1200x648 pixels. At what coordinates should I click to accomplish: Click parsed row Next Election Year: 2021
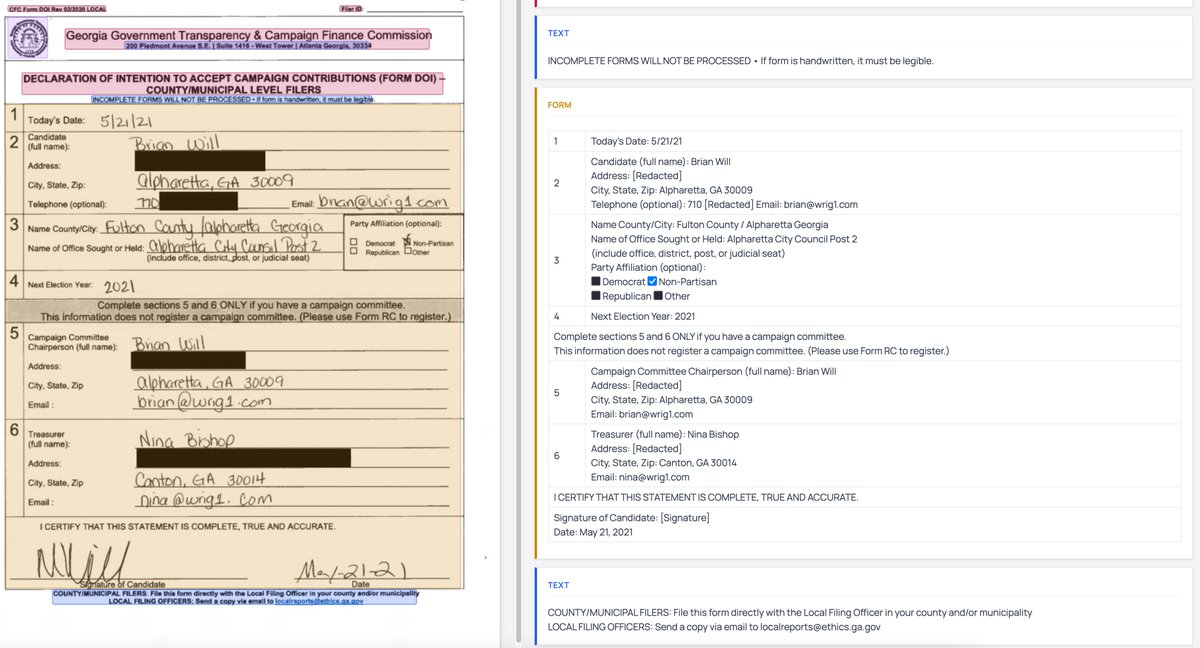tap(643, 316)
